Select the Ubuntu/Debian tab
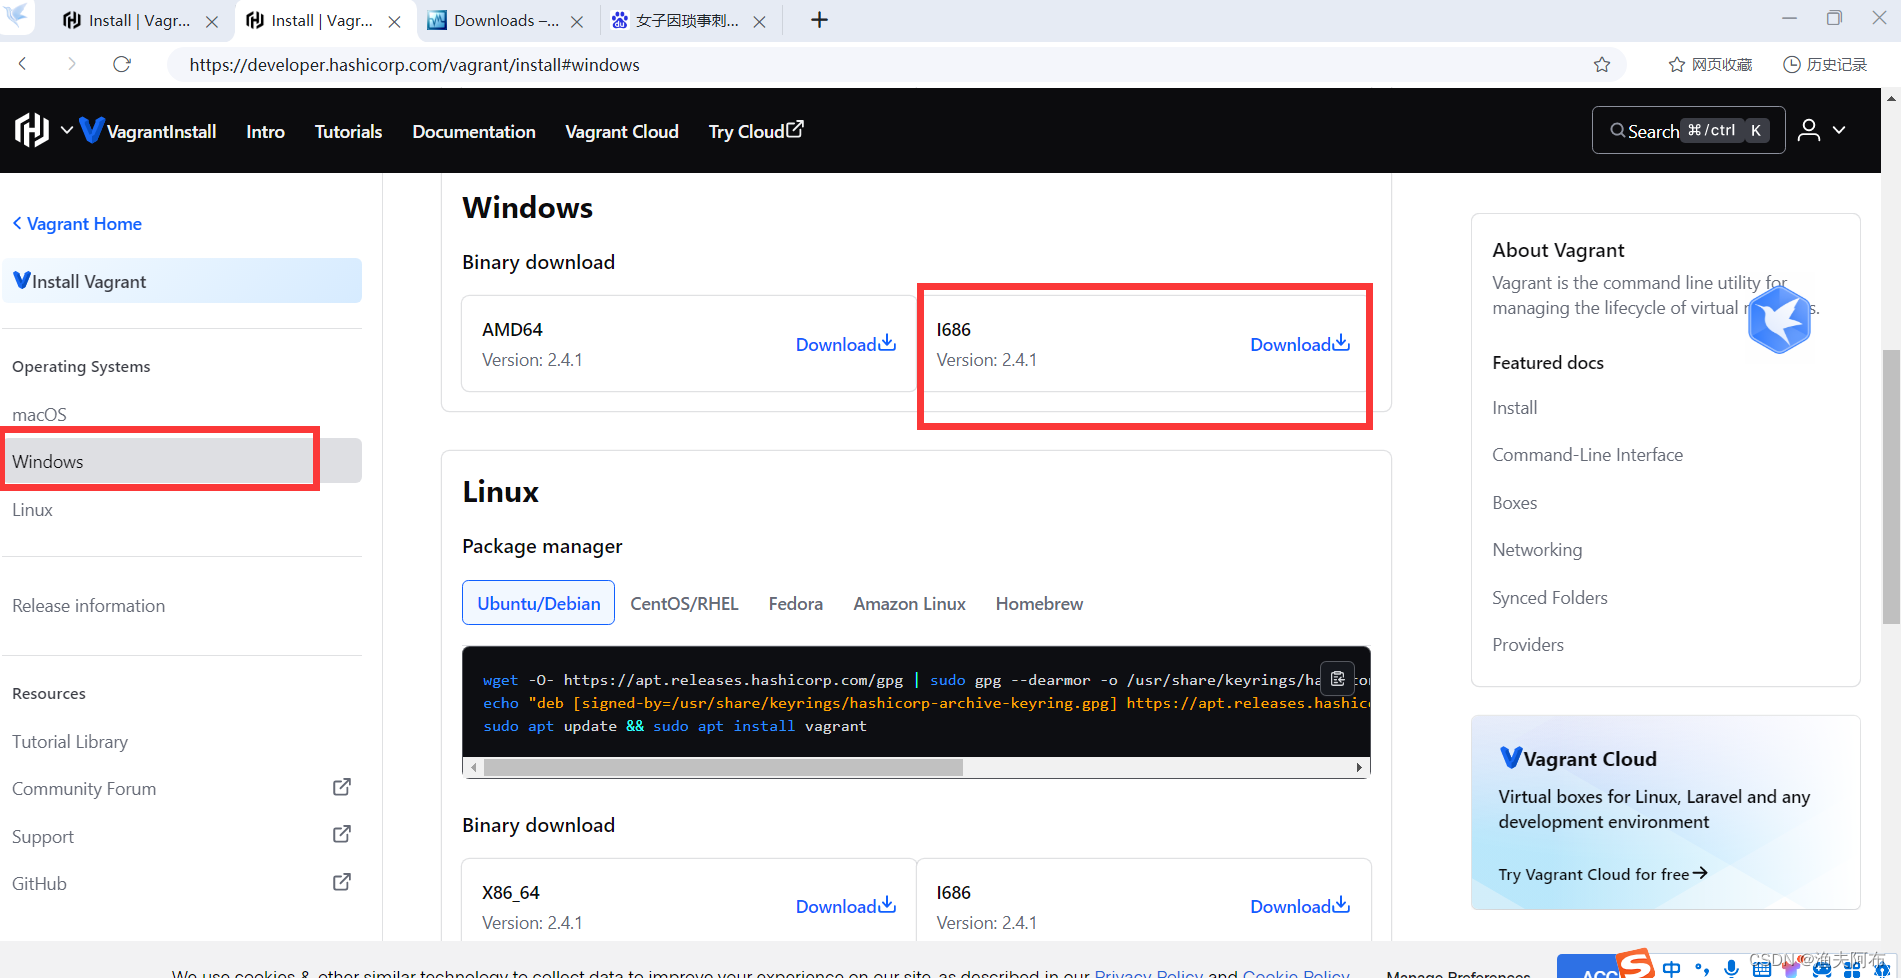 [538, 603]
